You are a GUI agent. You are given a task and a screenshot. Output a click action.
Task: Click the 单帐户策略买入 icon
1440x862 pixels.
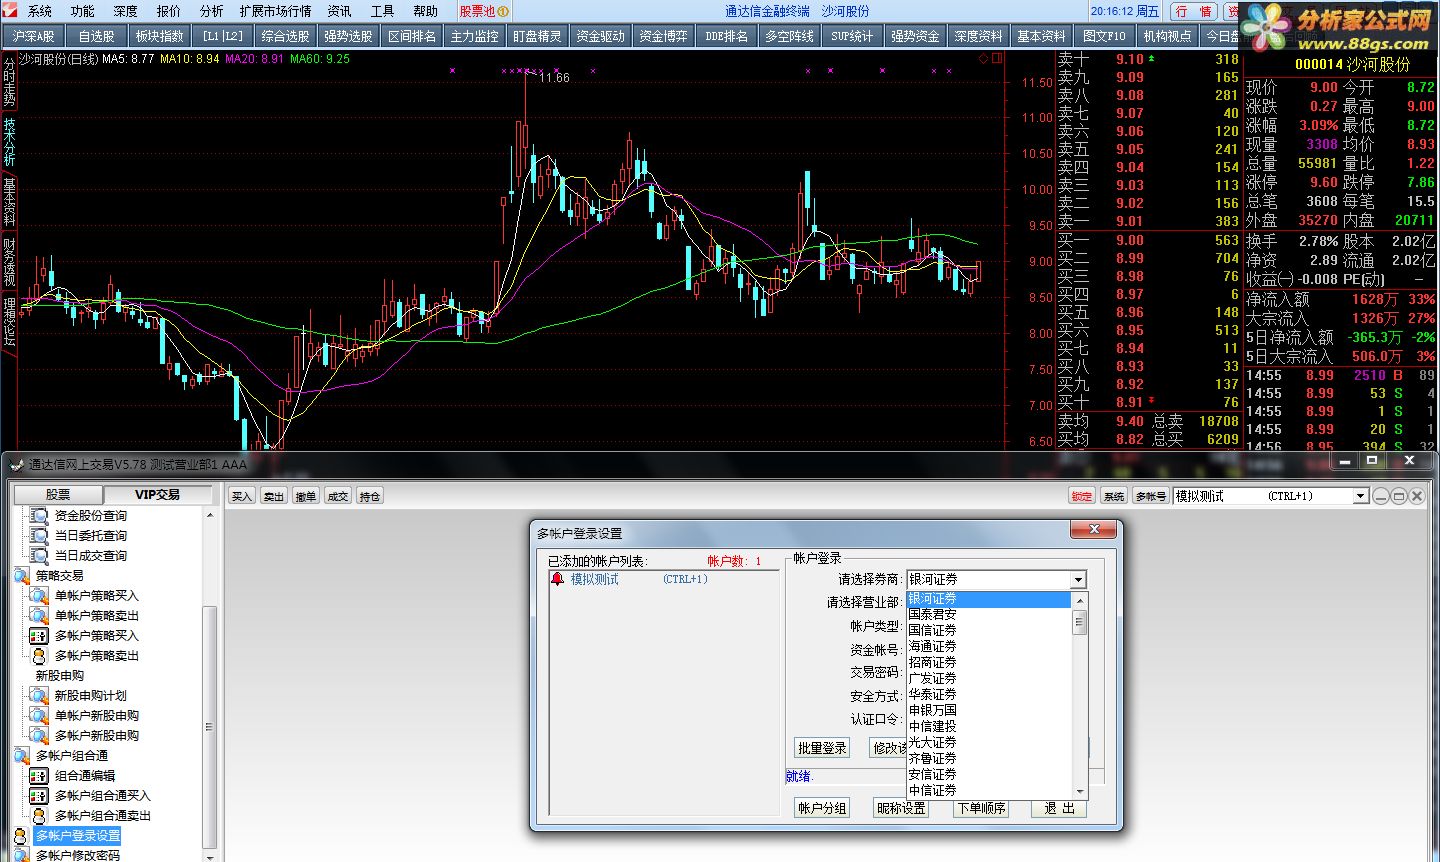(x=39, y=596)
